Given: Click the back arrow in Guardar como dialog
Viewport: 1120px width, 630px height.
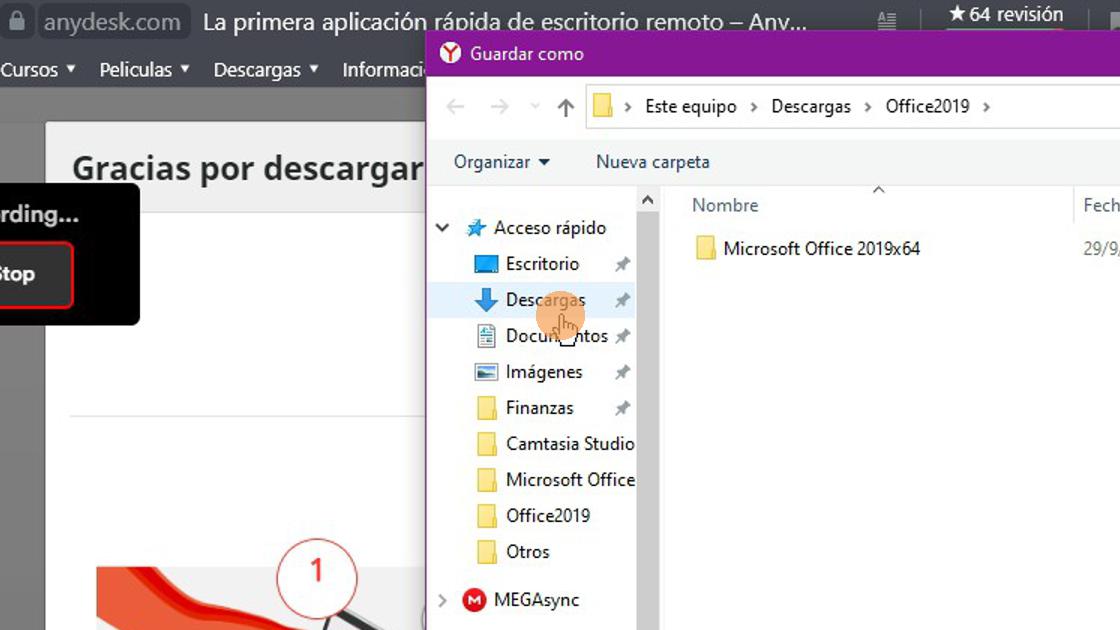Looking at the screenshot, I should pyautogui.click(x=455, y=107).
